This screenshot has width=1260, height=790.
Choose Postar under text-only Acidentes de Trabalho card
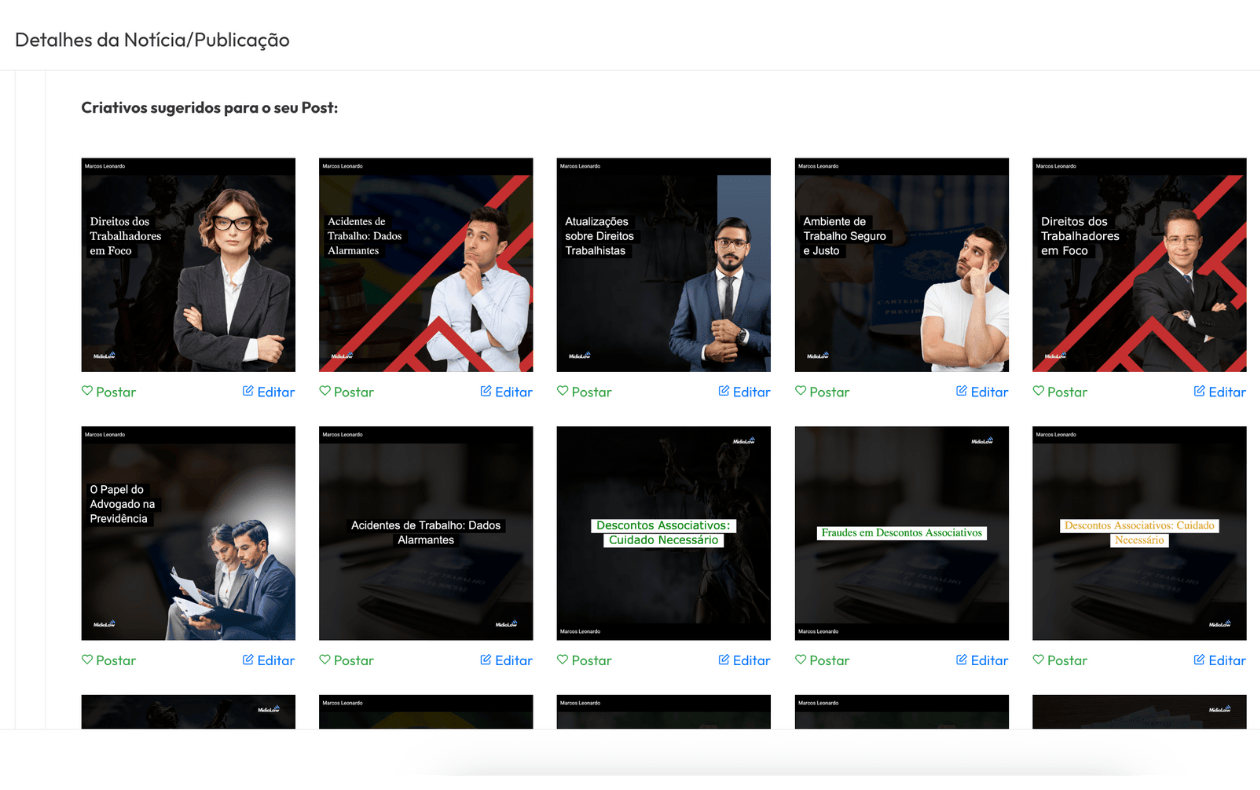click(347, 660)
